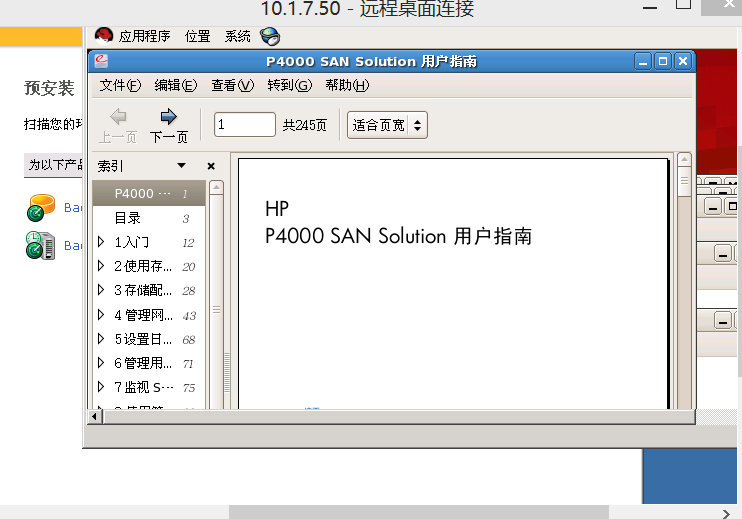Click the PDF viewer window title icon
Image resolution: width=742 pixels, height=519 pixels.
(x=101, y=61)
